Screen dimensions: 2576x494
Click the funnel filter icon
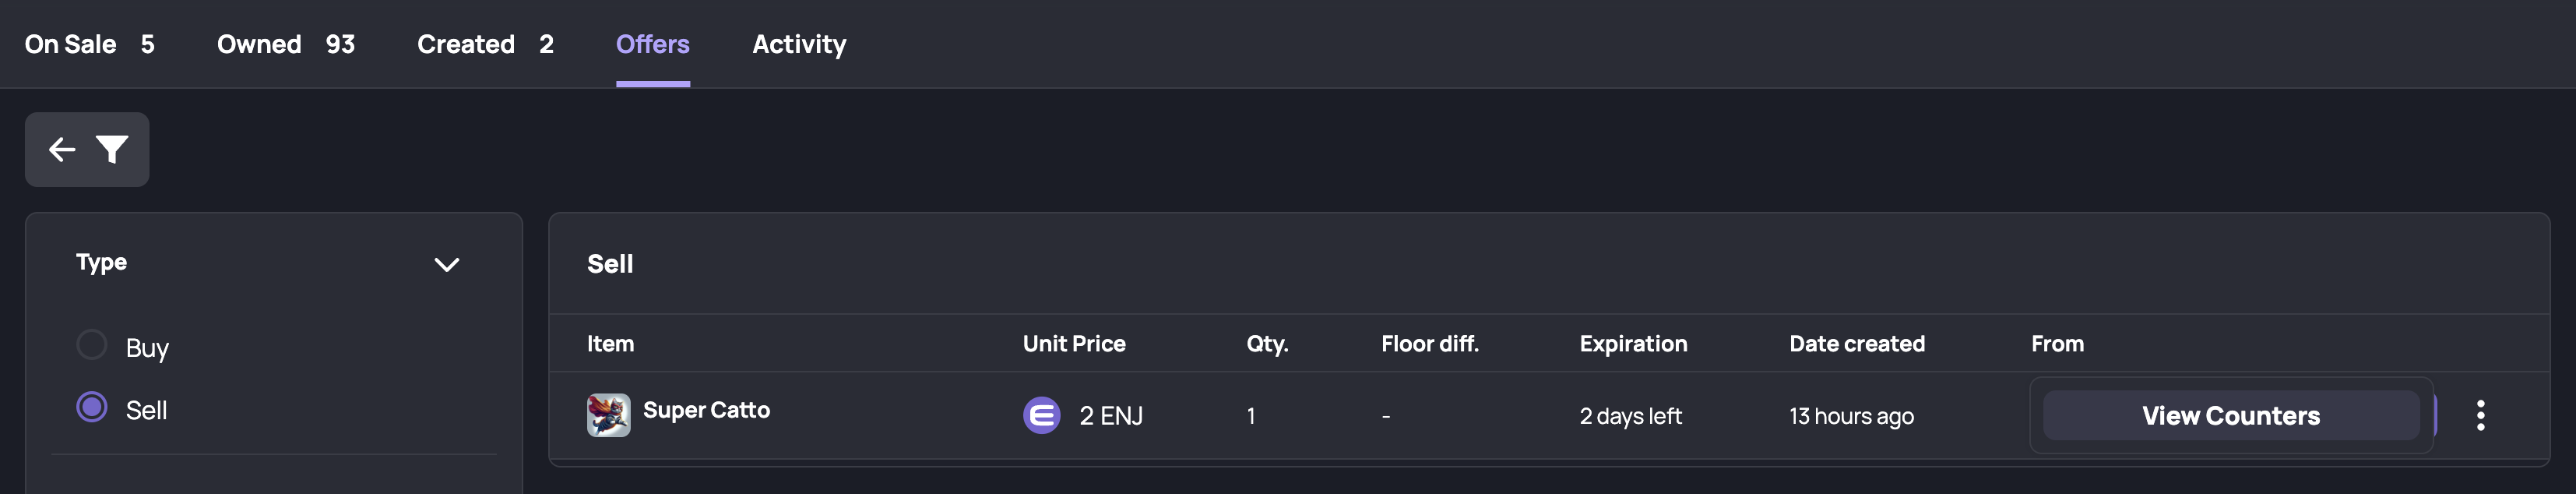coord(112,150)
